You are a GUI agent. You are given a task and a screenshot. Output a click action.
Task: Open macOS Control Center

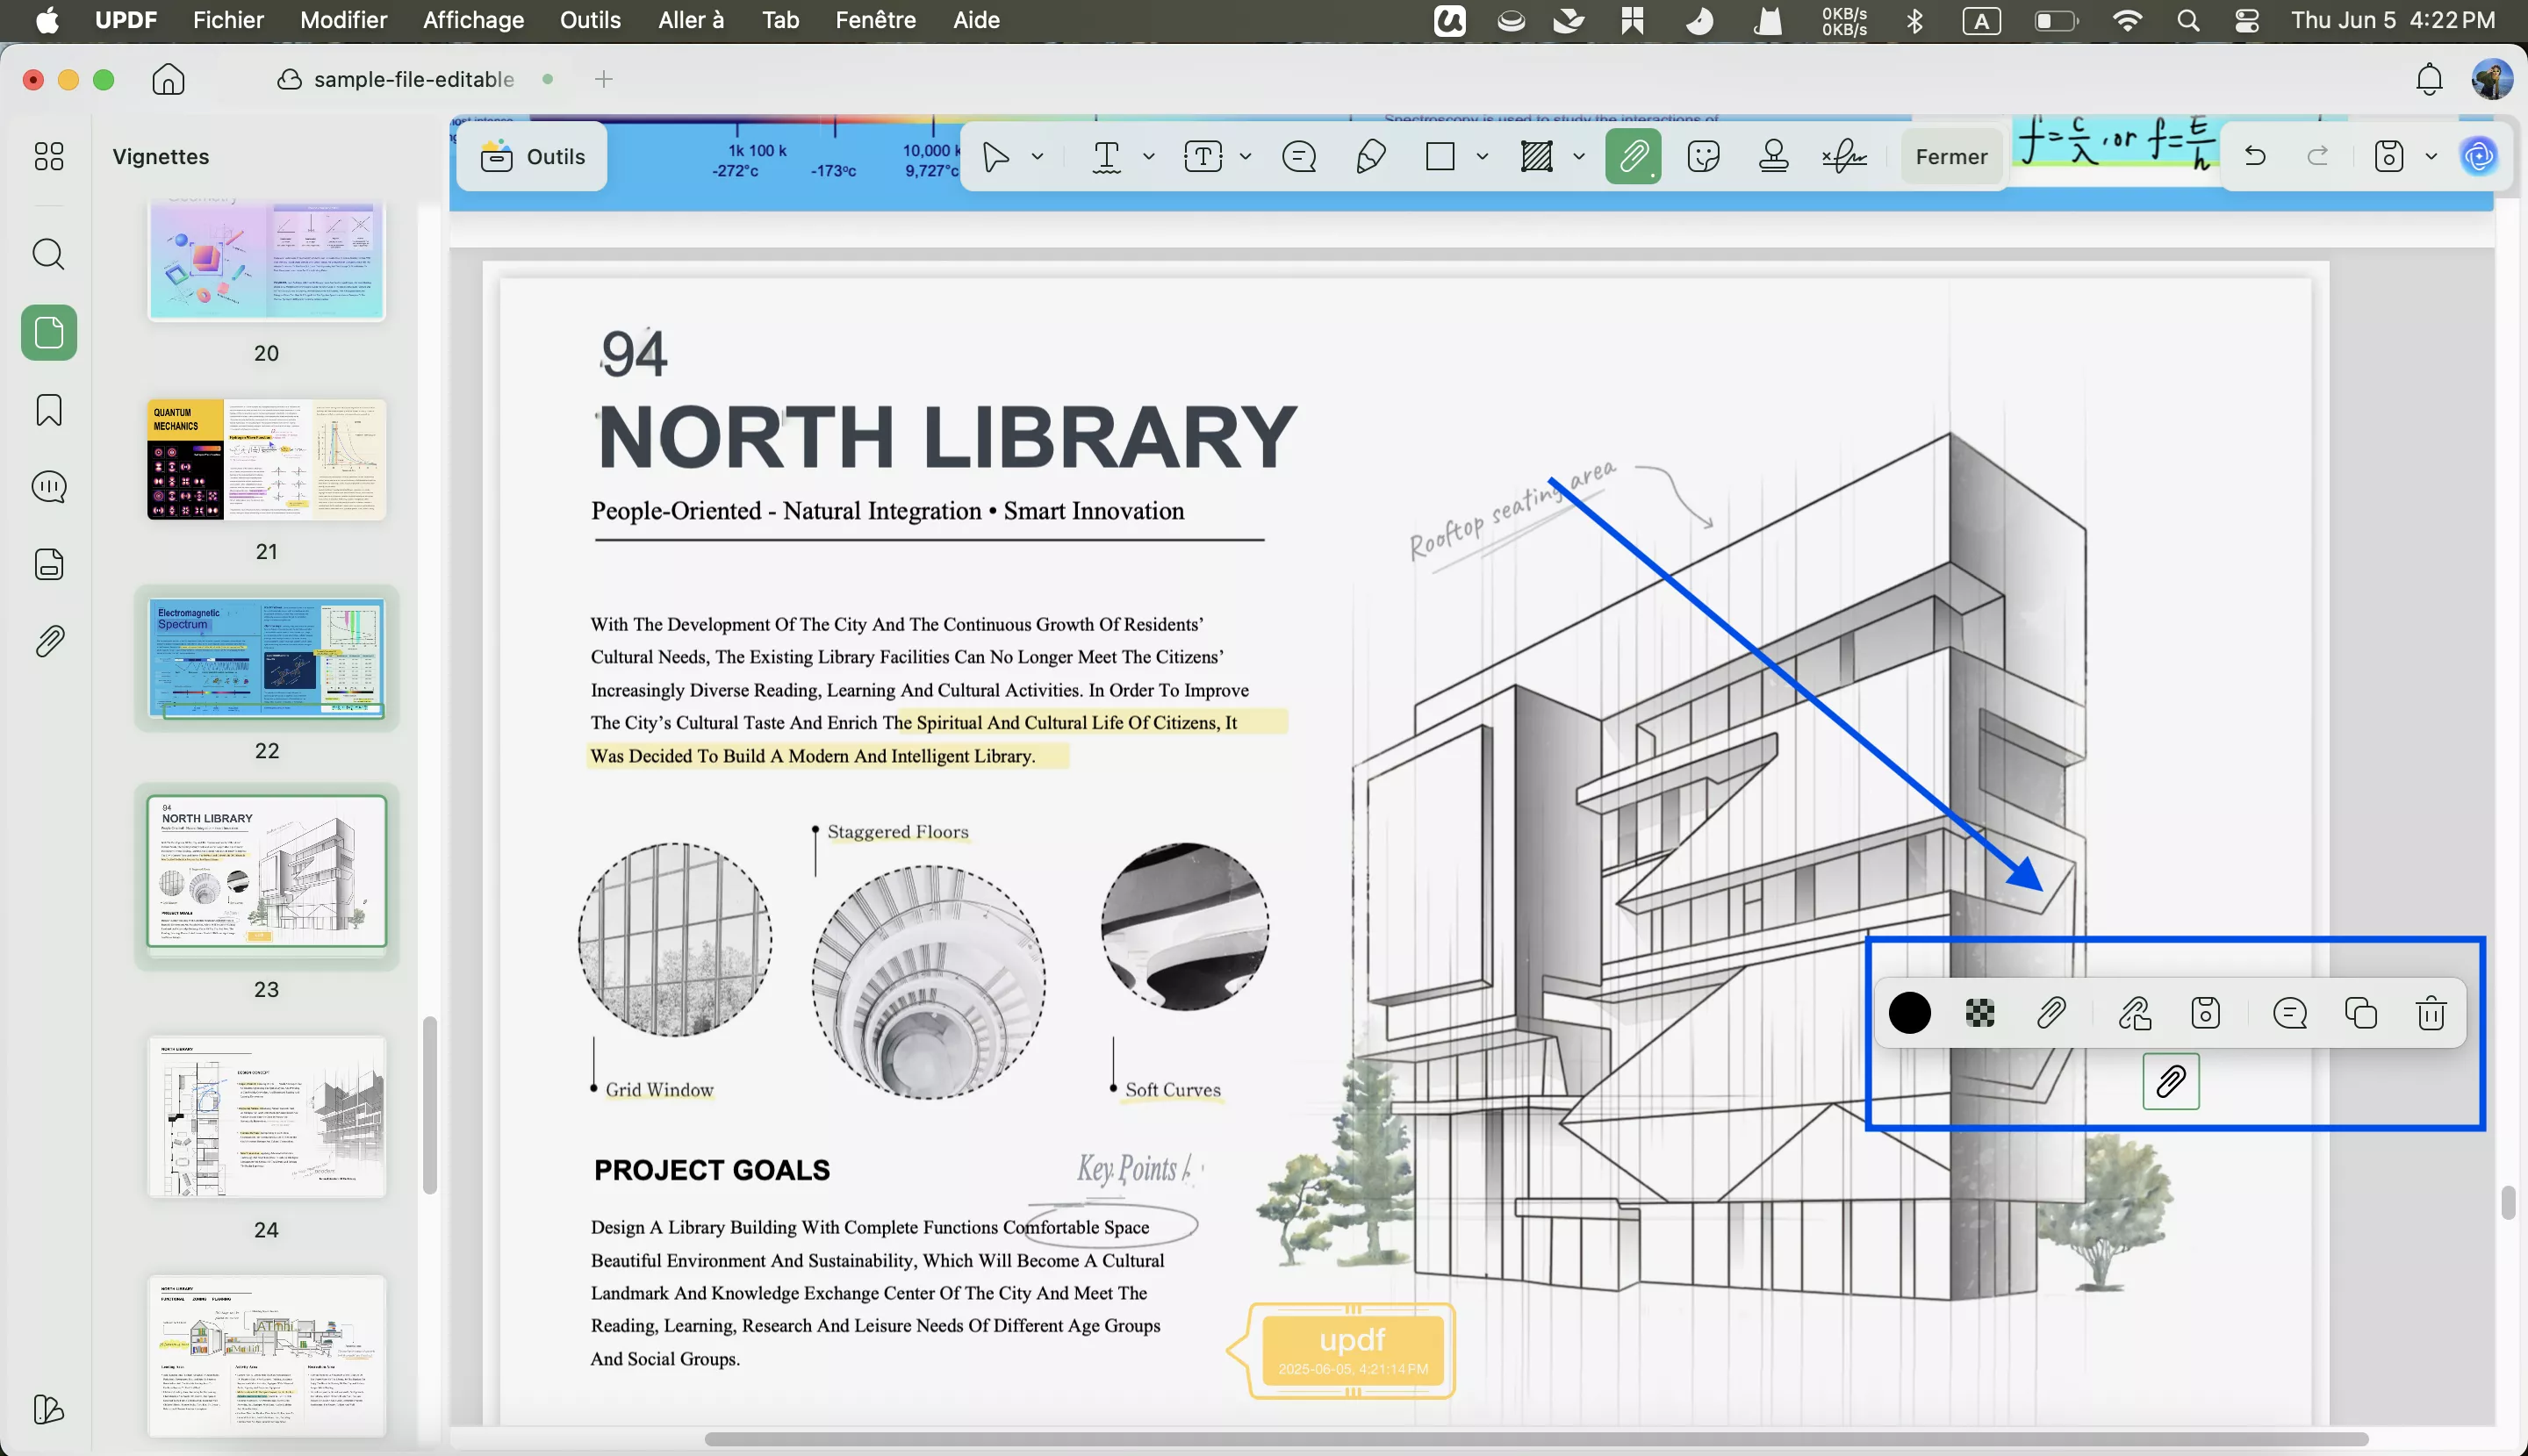(2247, 20)
